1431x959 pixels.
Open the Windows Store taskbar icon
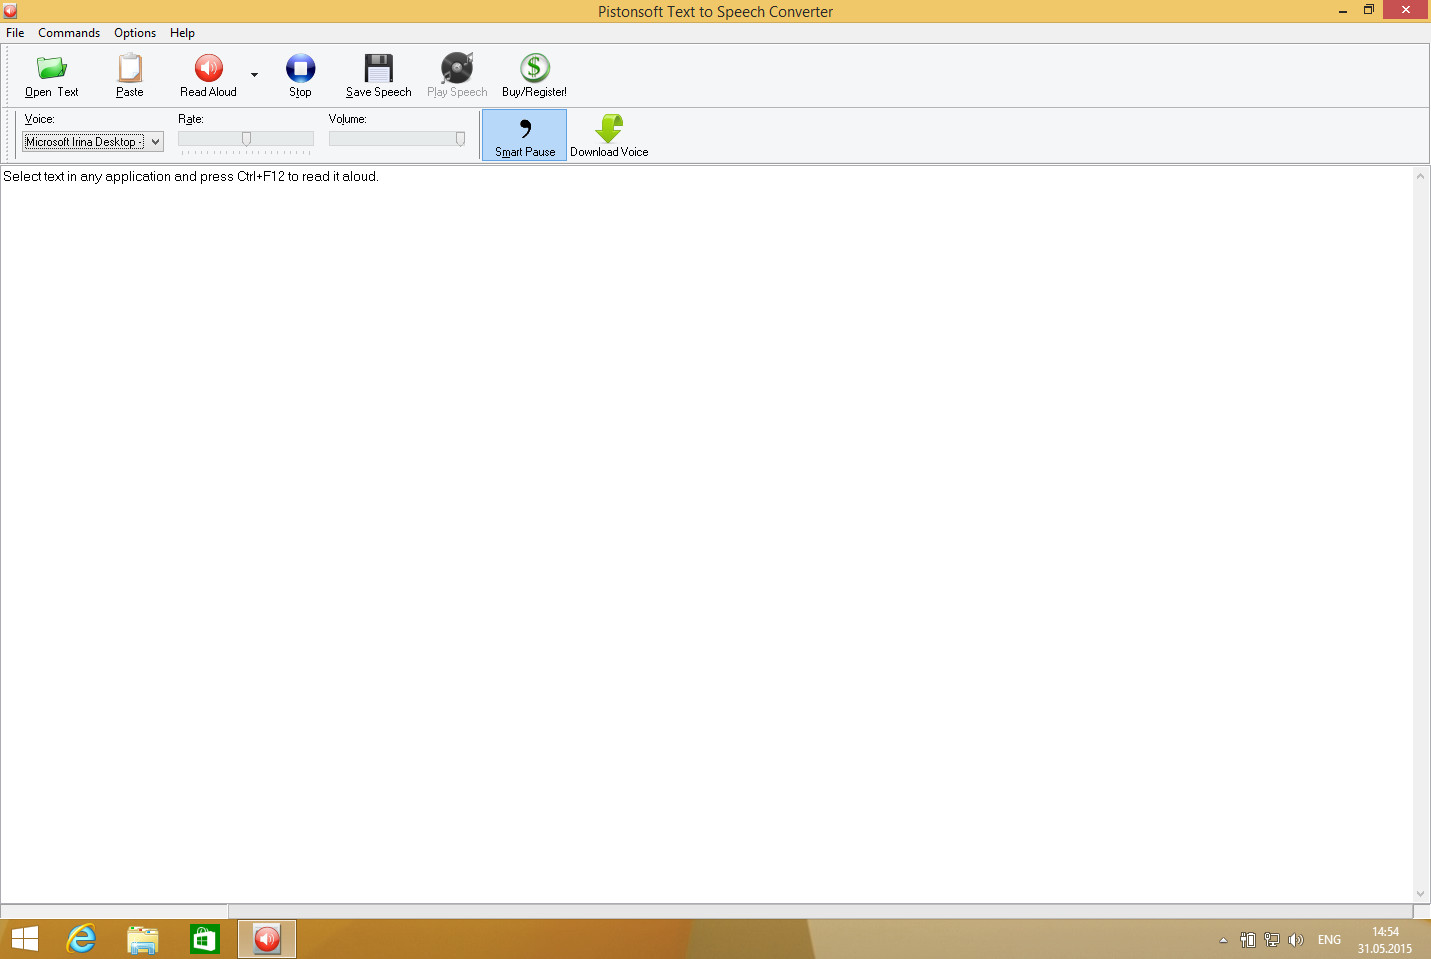pos(205,939)
